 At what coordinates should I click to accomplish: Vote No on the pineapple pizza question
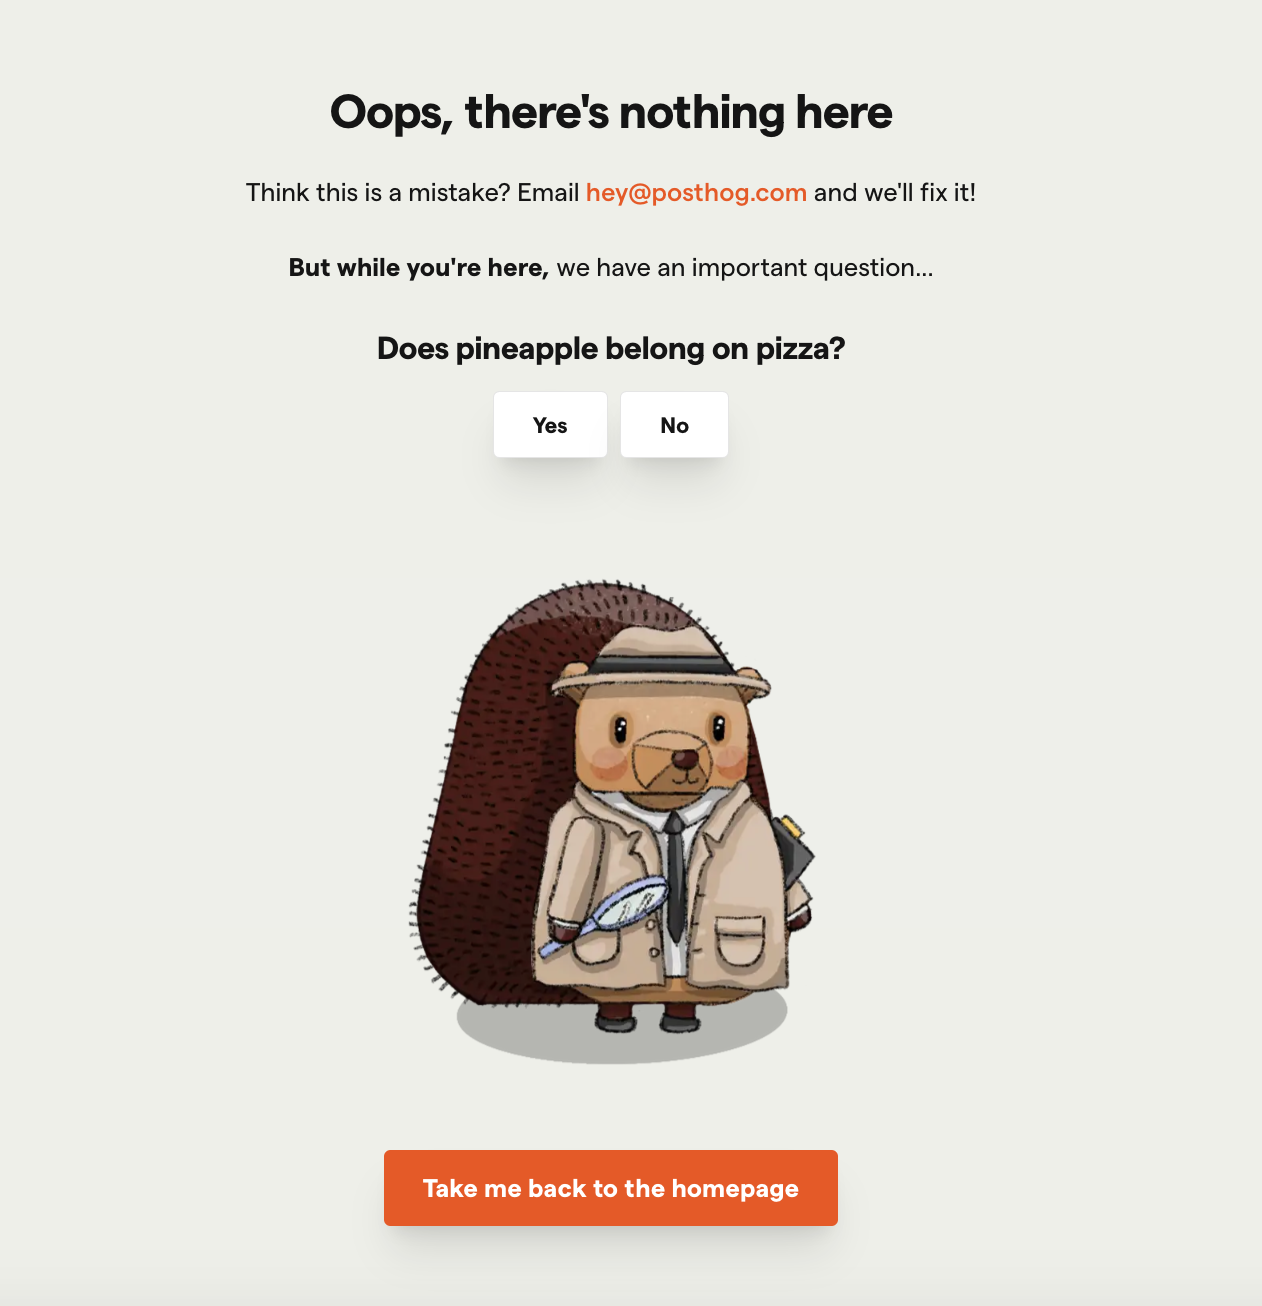coord(674,425)
